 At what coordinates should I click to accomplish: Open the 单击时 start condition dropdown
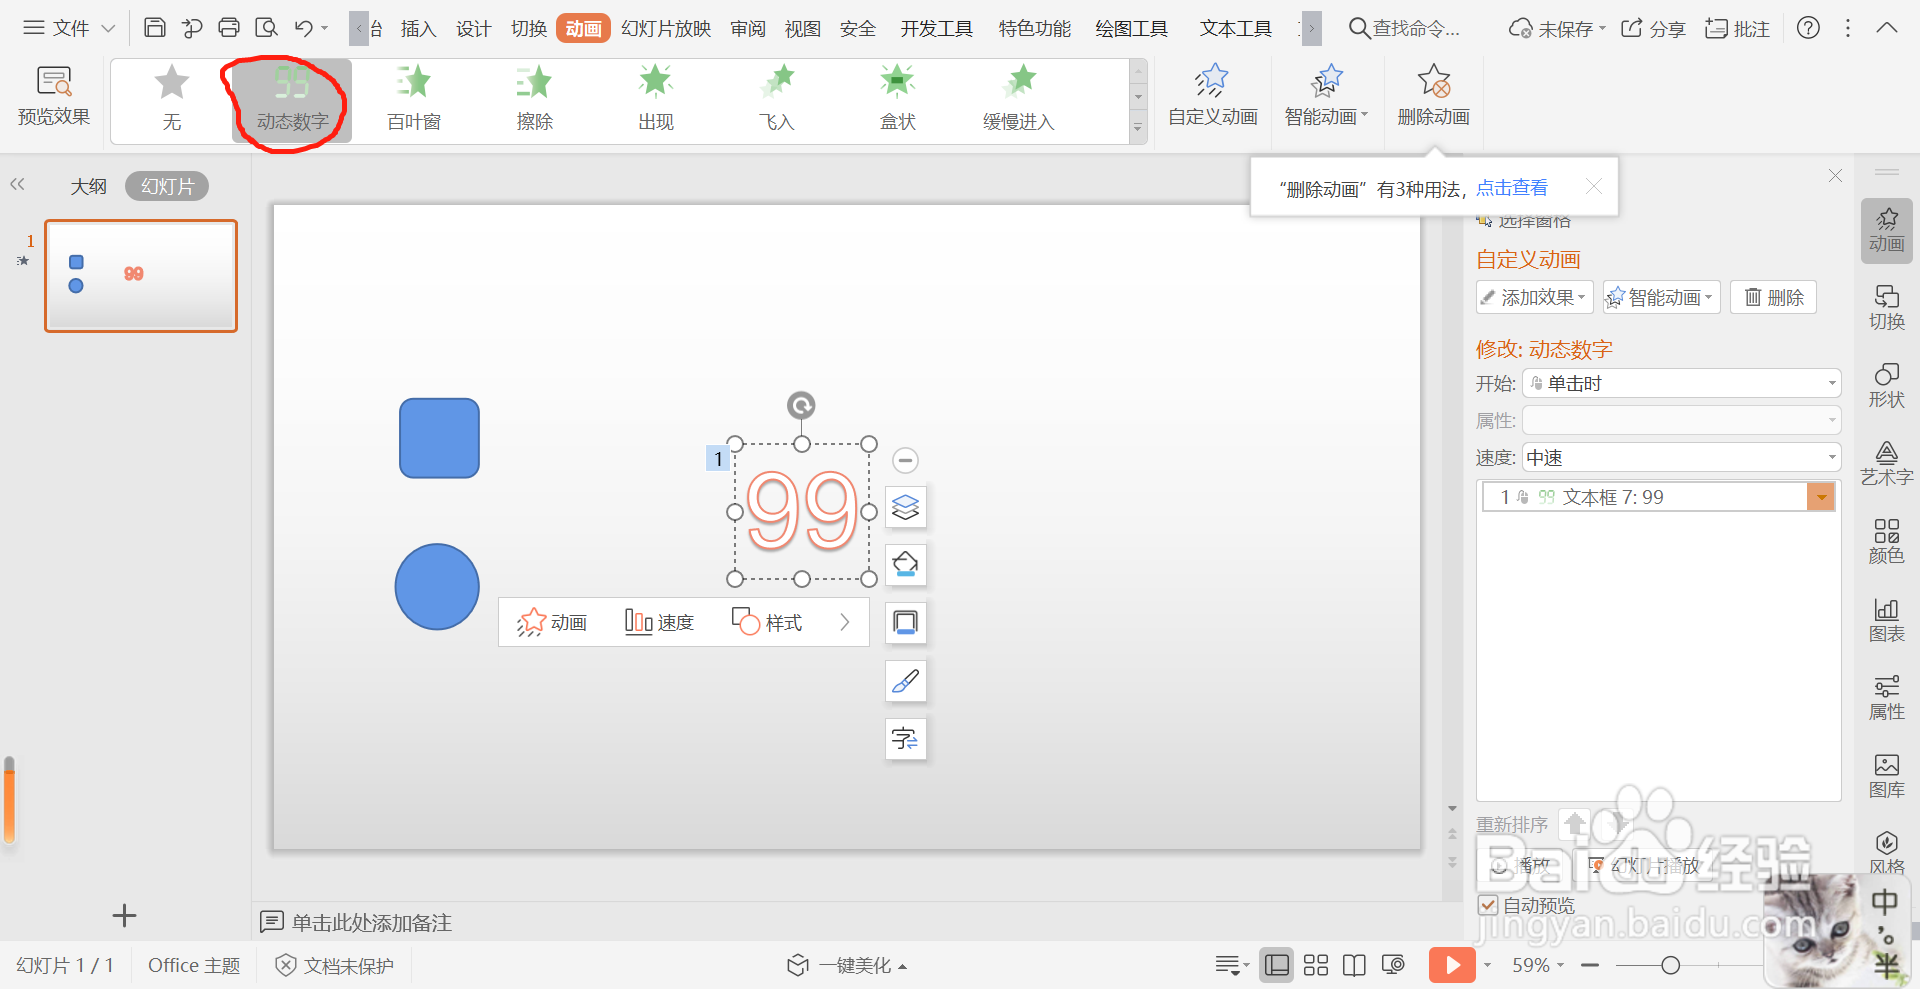1831,383
